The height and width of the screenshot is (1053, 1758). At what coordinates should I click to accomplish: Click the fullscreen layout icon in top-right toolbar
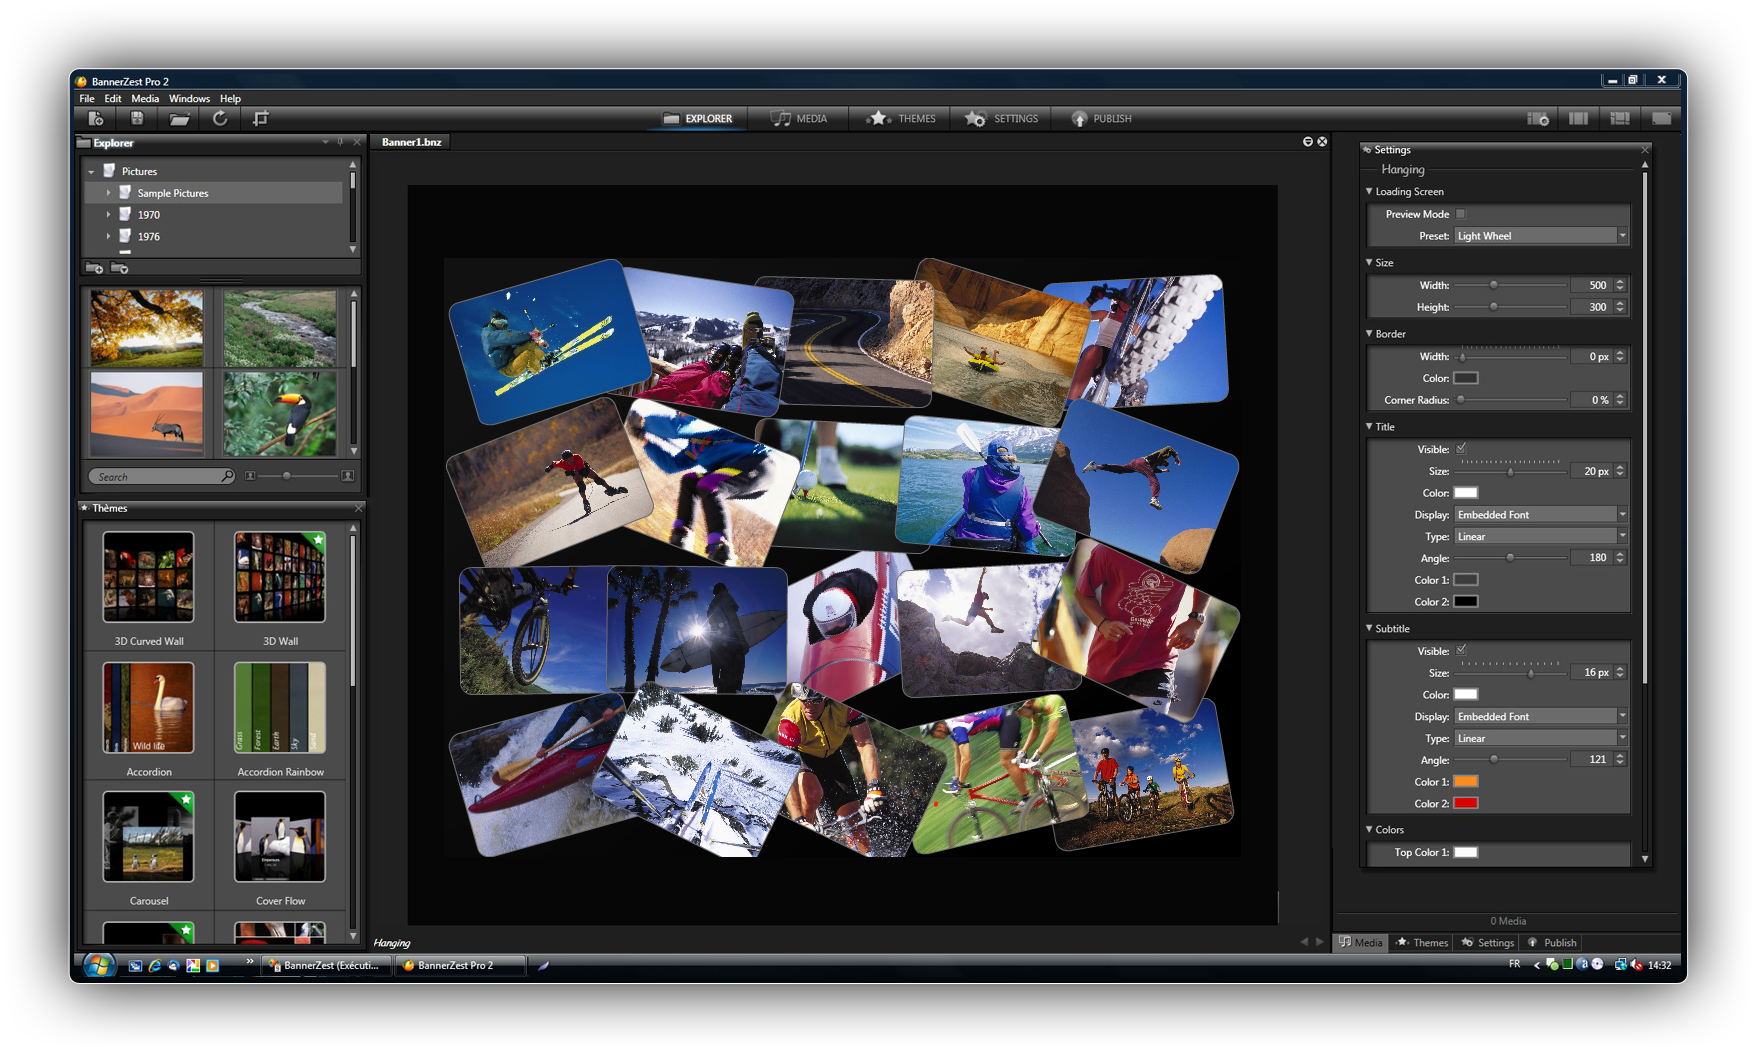pos(1661,119)
